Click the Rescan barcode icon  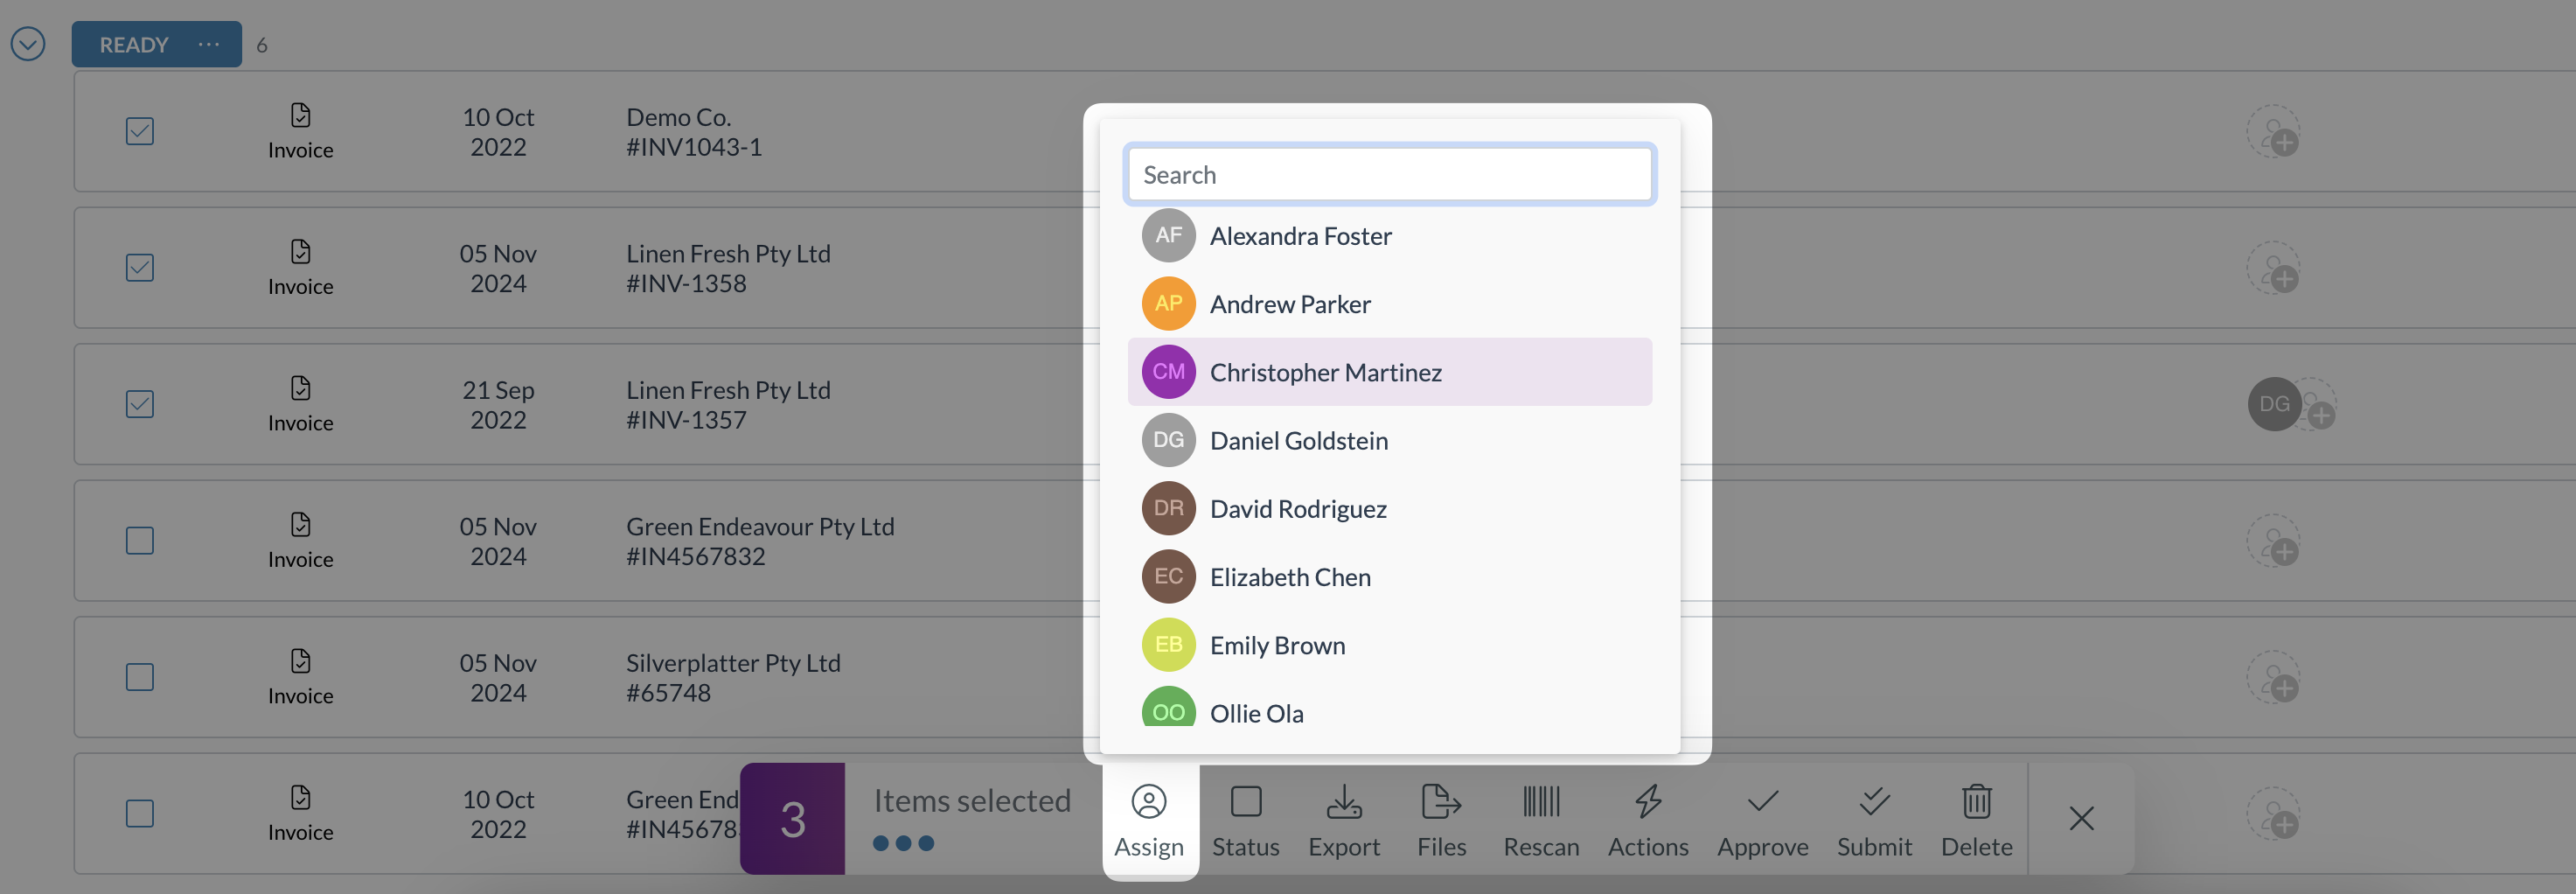pos(1541,802)
